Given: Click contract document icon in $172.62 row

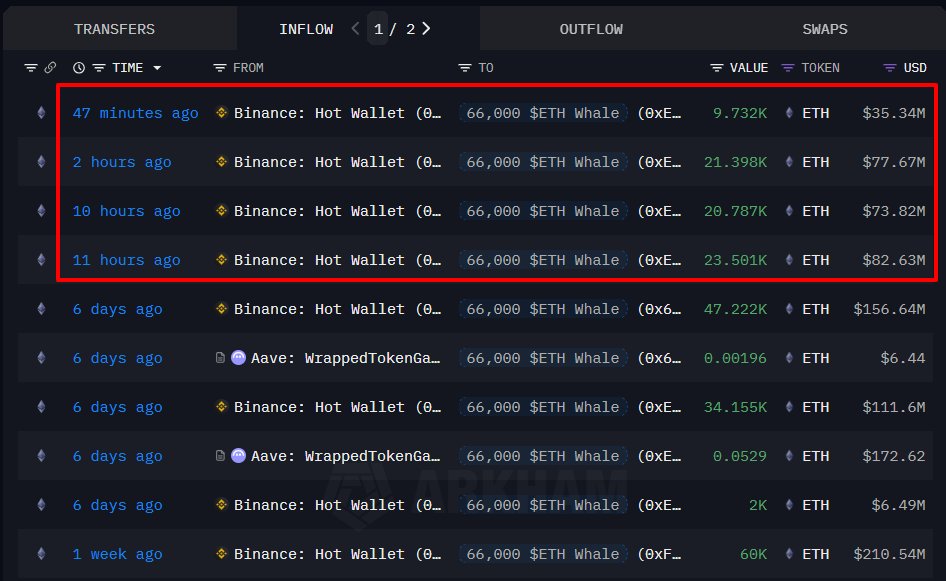Looking at the screenshot, I should (220, 456).
